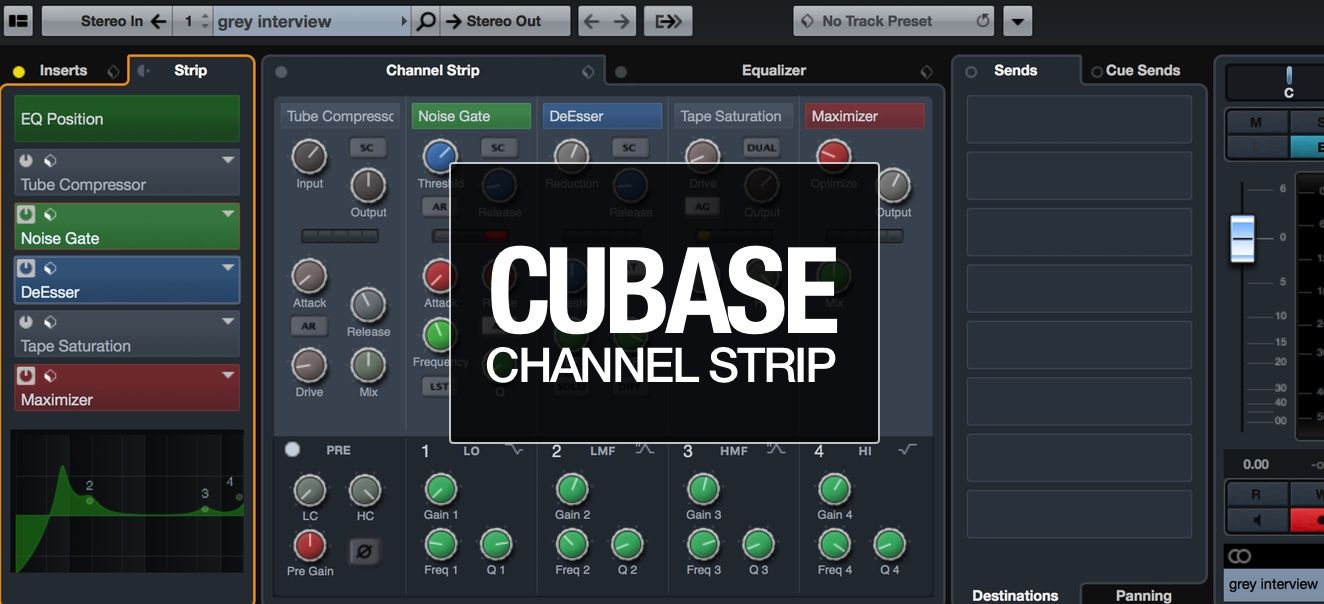
Task: Disable the DeEsser power button
Action: [x=27, y=268]
